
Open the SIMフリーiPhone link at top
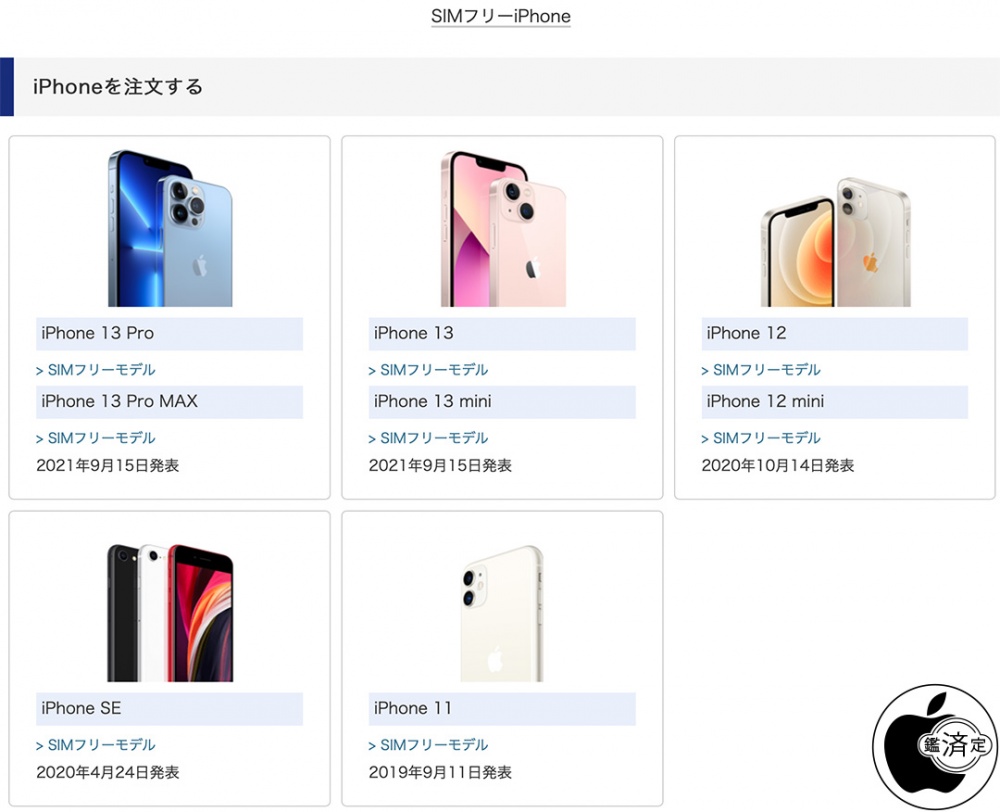pyautogui.click(x=501, y=16)
